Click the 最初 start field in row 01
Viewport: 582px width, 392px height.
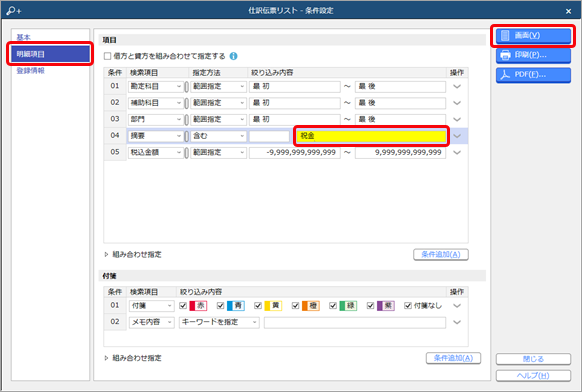295,86
